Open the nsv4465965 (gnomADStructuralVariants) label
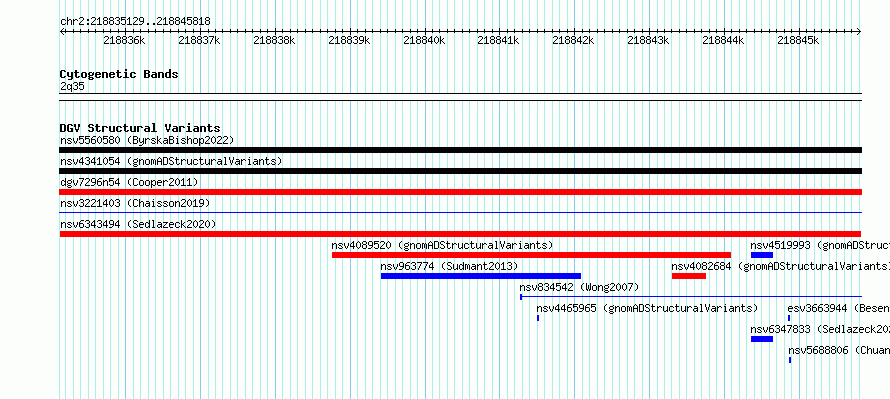 (x=647, y=308)
